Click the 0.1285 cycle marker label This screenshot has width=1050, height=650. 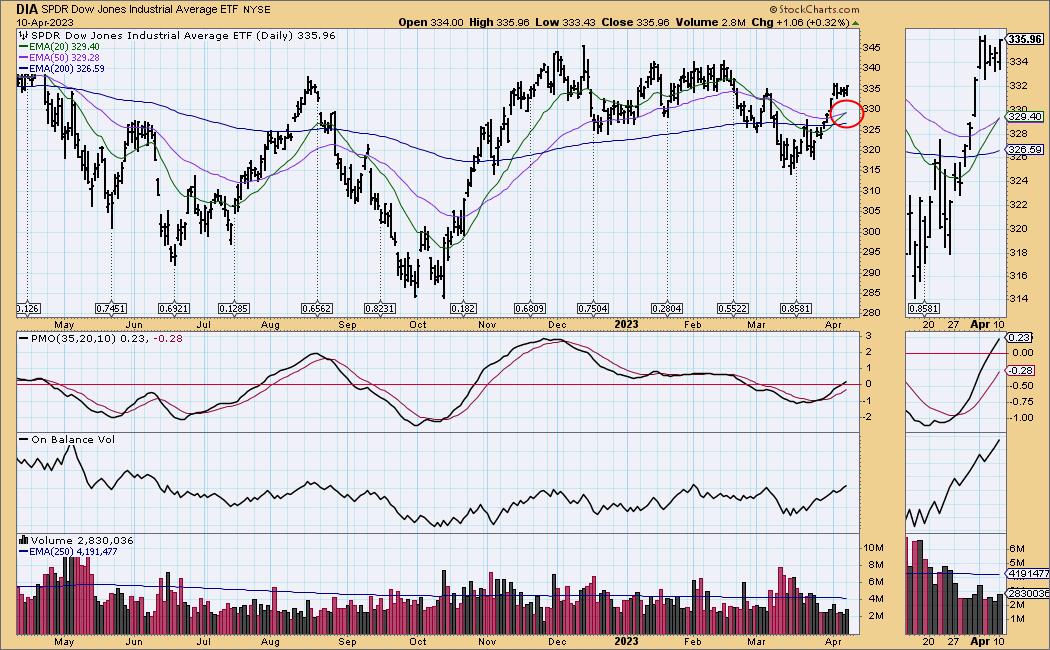click(x=234, y=309)
